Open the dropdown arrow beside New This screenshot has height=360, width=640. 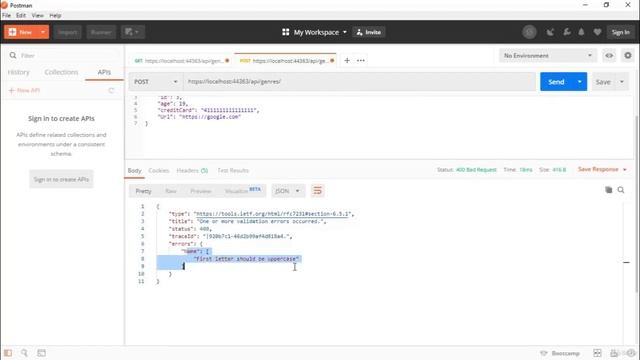coord(43,32)
